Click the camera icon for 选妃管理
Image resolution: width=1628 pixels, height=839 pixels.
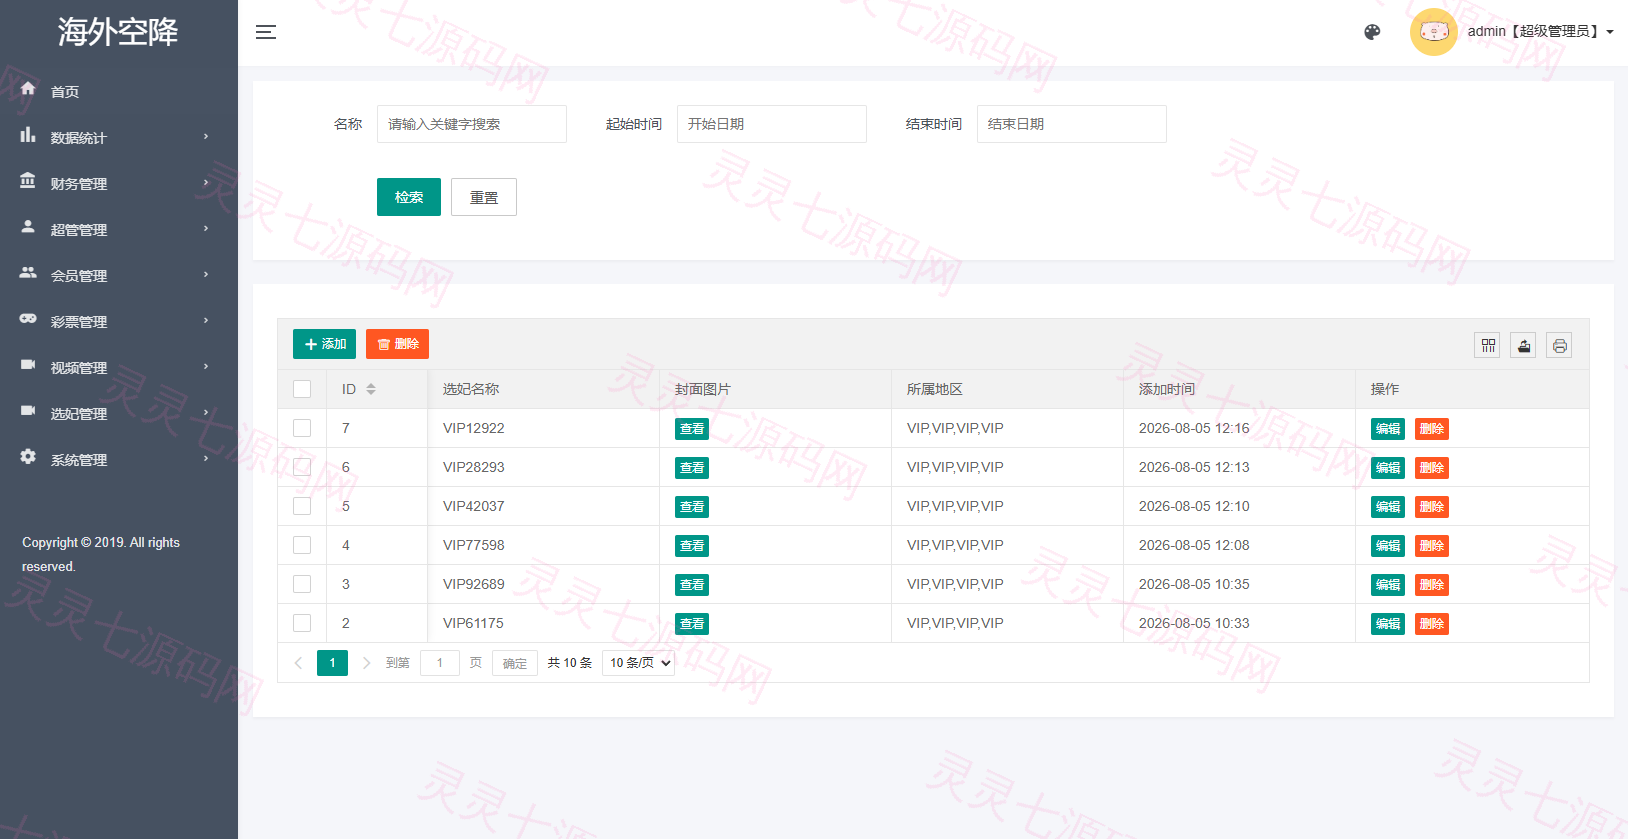pos(28,411)
